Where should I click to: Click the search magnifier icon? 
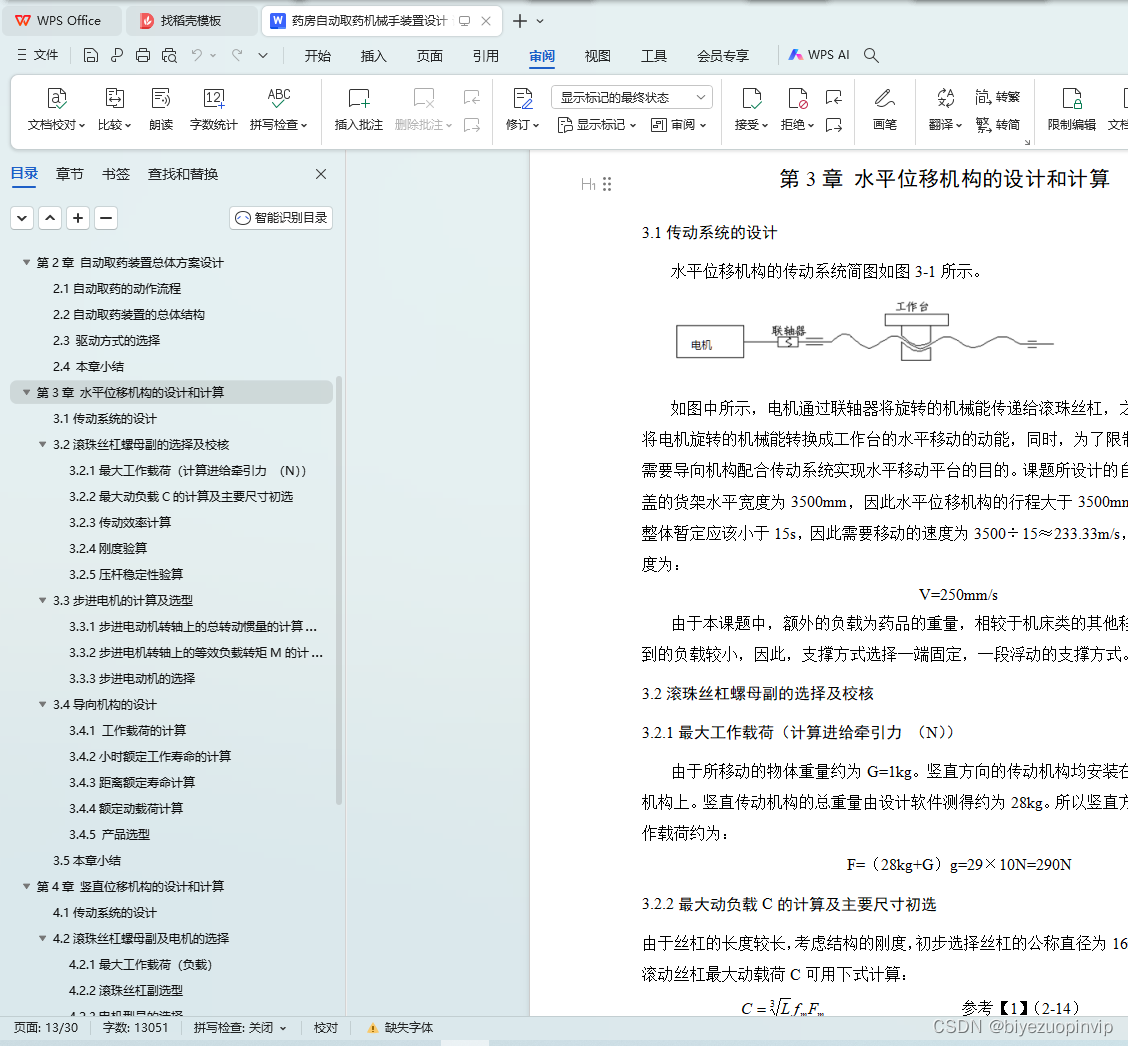coord(871,55)
